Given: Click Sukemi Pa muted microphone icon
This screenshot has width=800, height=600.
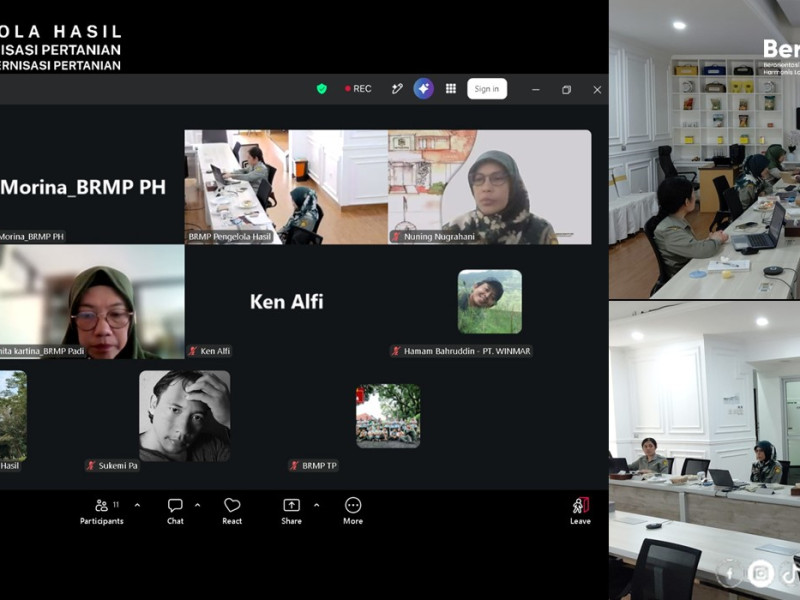Looking at the screenshot, I should pos(91,465).
